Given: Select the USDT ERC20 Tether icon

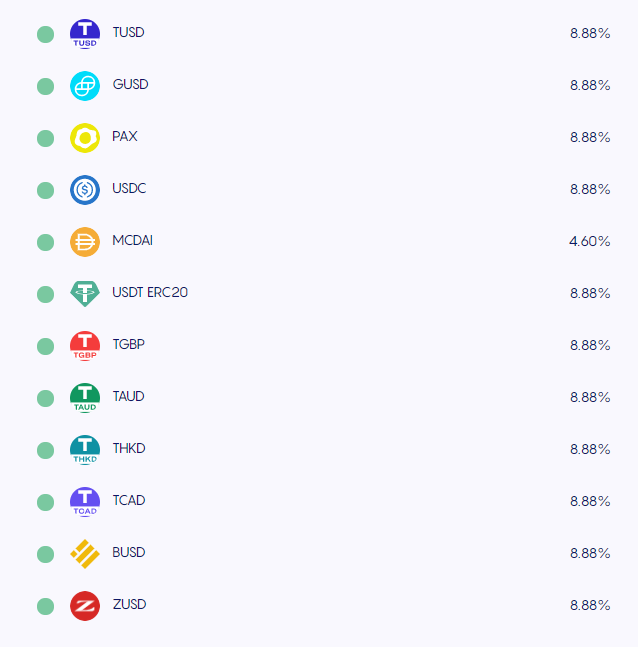Looking at the screenshot, I should 85,294.
